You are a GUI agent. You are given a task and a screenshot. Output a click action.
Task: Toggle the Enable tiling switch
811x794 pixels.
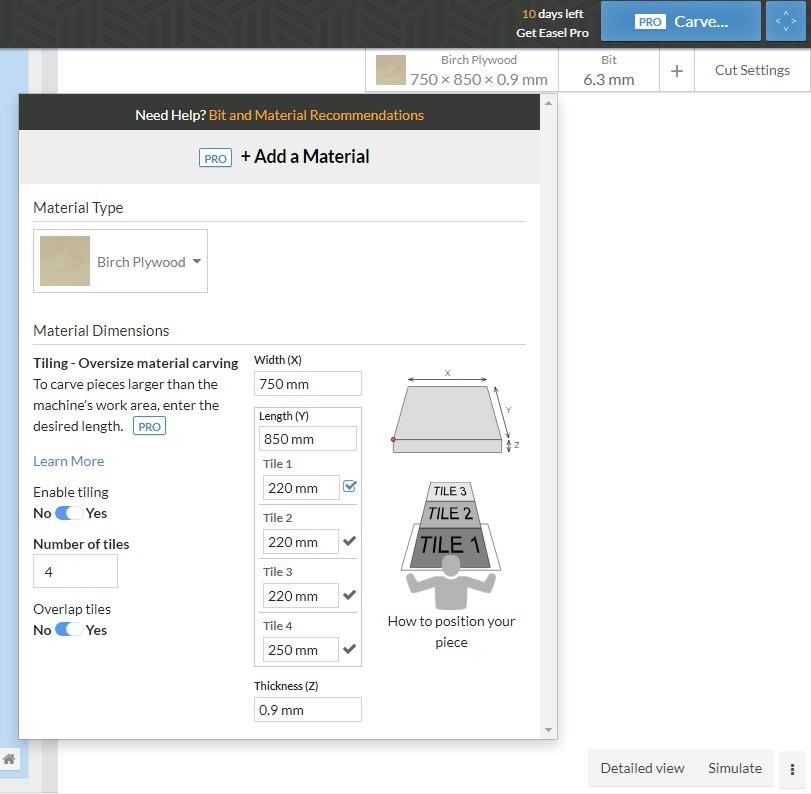[x=68, y=513]
